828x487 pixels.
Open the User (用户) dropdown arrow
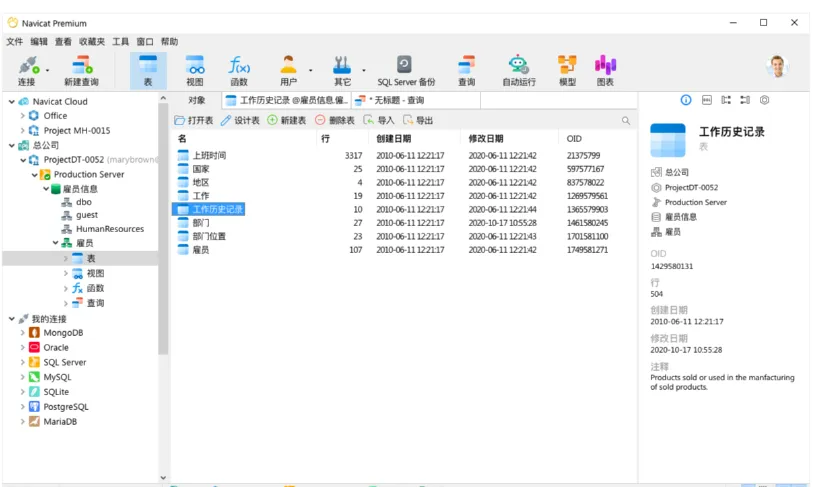click(310, 70)
